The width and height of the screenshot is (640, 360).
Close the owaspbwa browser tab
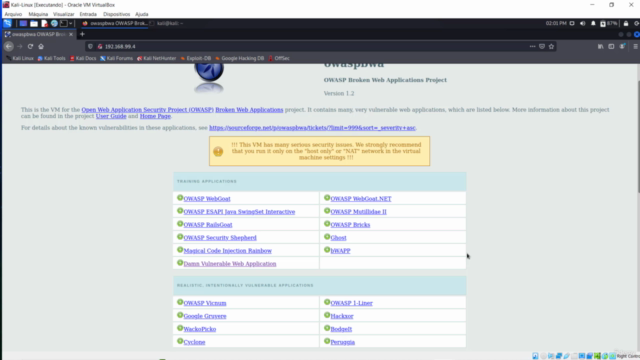pos(71,35)
